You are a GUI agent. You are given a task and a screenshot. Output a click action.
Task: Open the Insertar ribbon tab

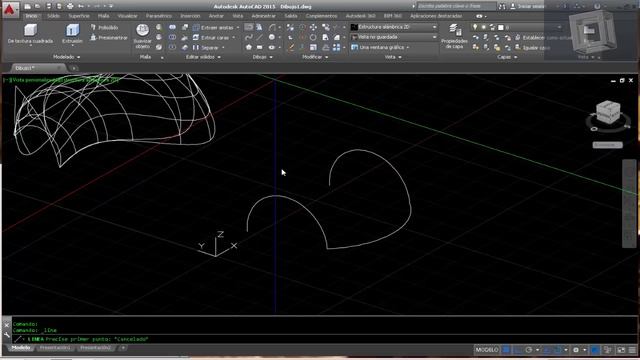tap(190, 16)
